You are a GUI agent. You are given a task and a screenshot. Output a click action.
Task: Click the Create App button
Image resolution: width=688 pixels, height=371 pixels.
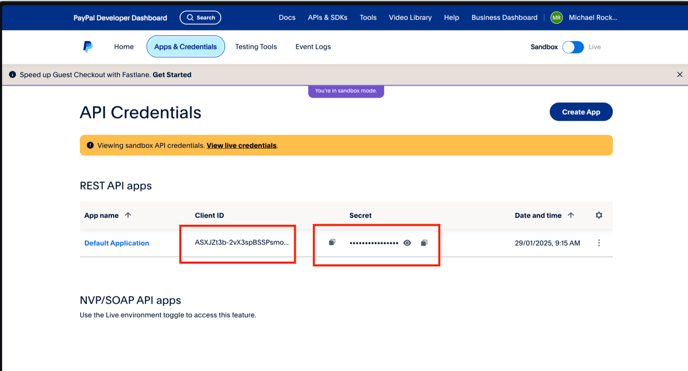point(581,112)
